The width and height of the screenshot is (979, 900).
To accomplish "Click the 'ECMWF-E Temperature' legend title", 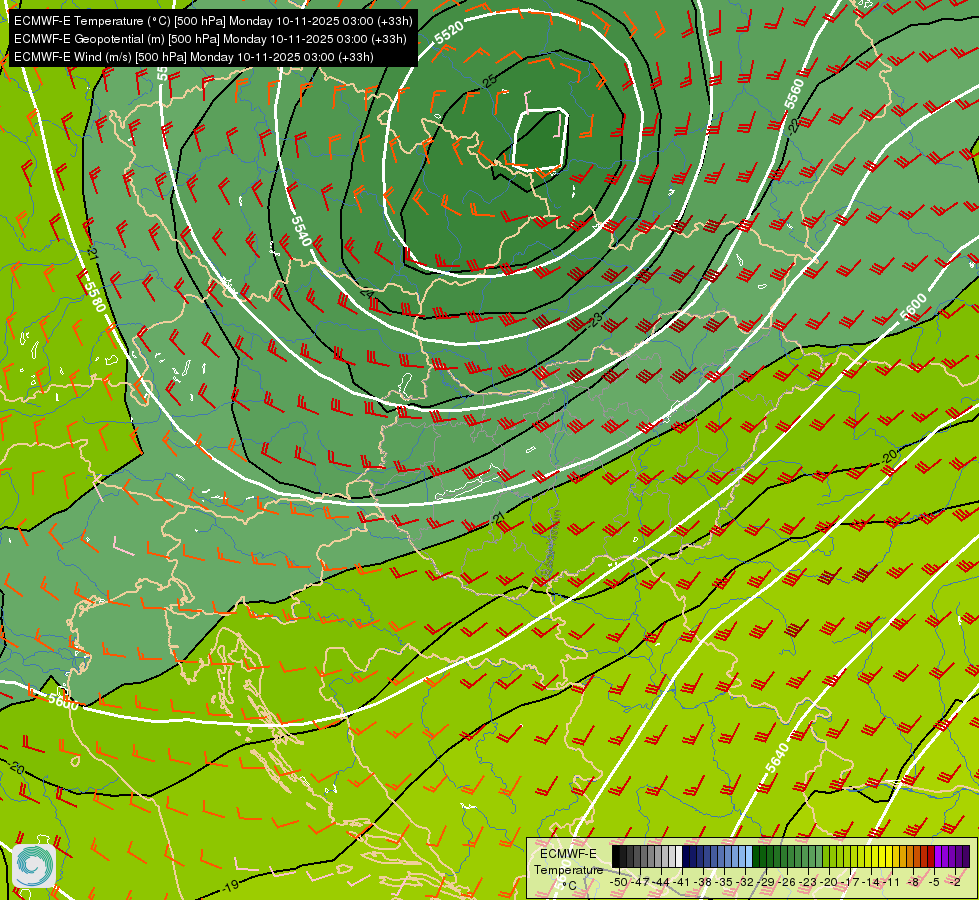I will (568, 862).
